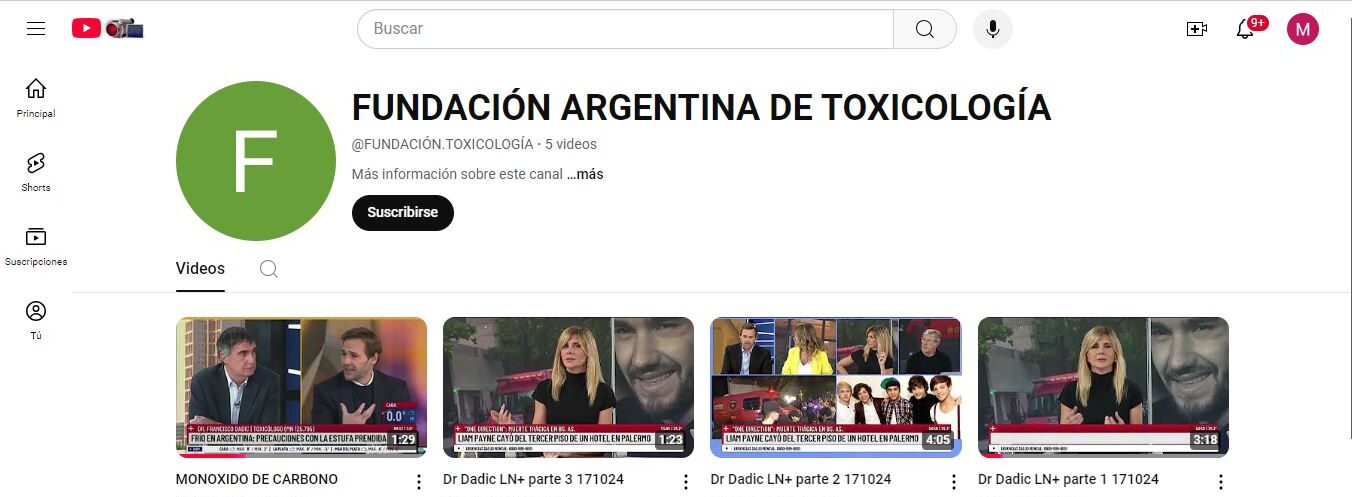Click the 'Más información sobre este canal' text
Image resolution: width=1352 pixels, height=497 pixels.
coord(457,174)
